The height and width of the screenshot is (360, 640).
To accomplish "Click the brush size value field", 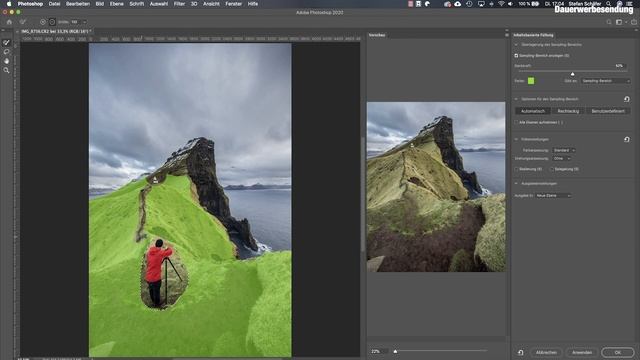I will pyautogui.click(x=76, y=22).
